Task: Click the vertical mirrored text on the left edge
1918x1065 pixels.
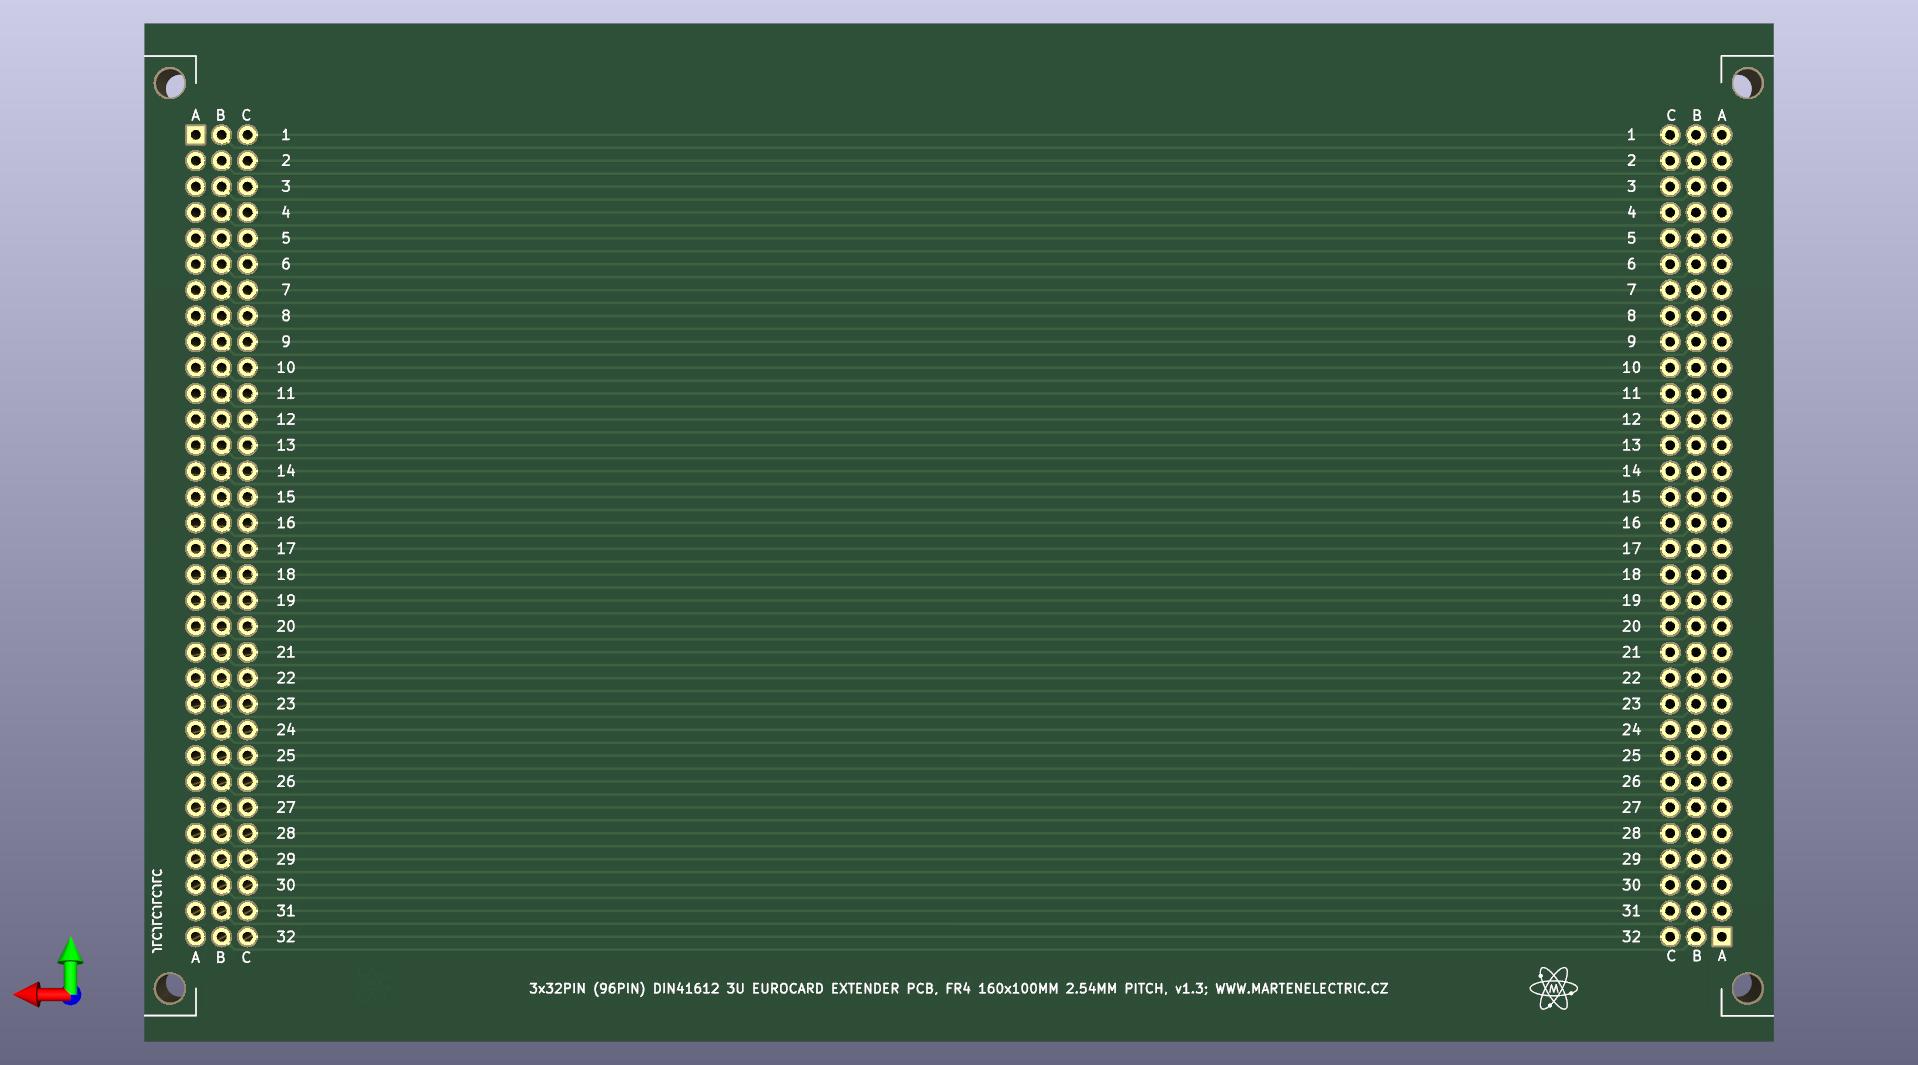Action: point(156,910)
